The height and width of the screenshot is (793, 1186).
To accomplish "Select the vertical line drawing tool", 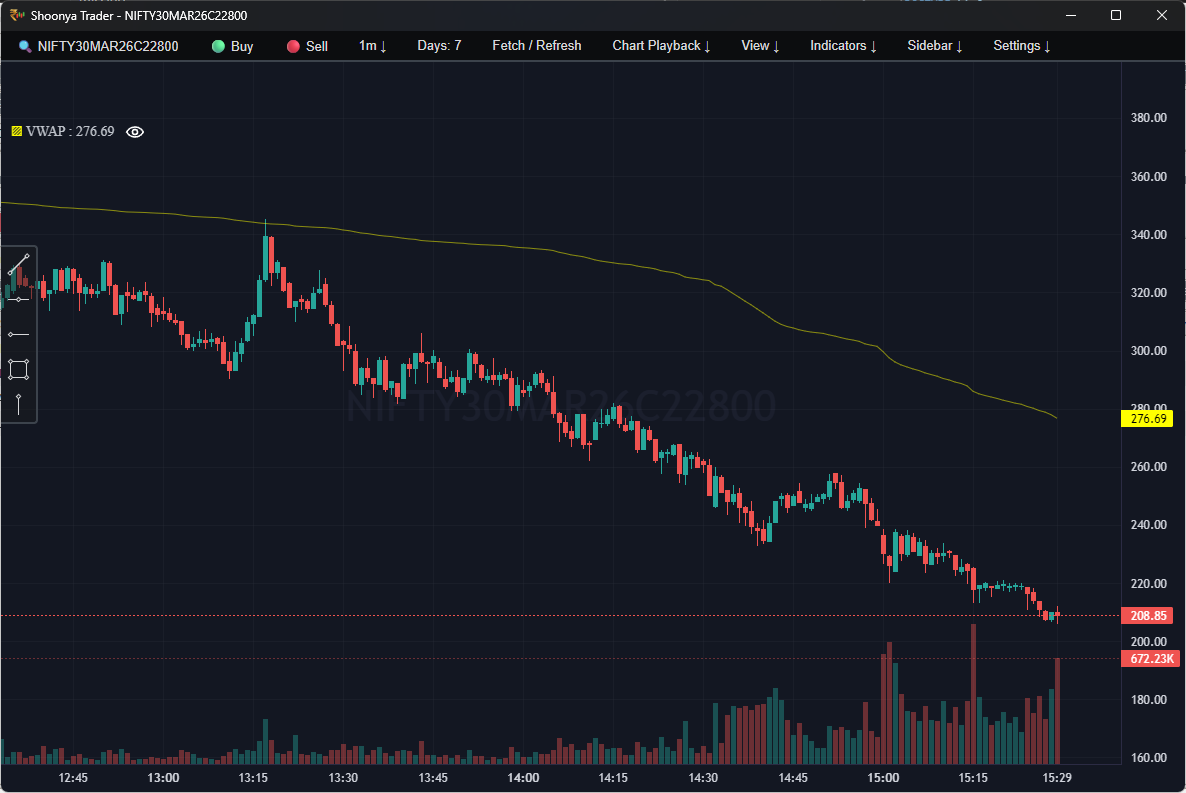I will tap(18, 403).
